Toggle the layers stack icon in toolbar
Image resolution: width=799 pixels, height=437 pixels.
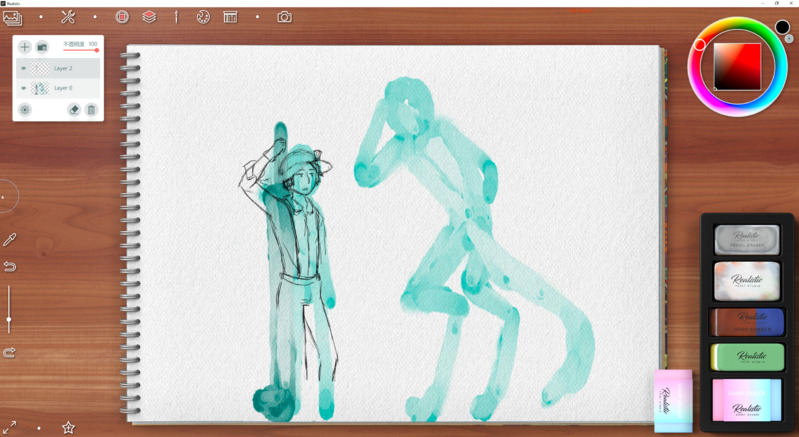tap(149, 17)
